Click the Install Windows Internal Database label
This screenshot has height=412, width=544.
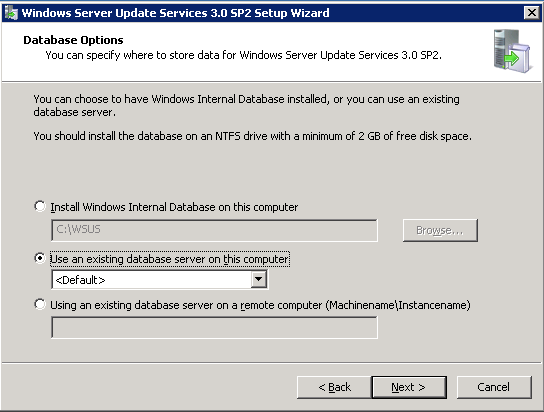pos(174,207)
